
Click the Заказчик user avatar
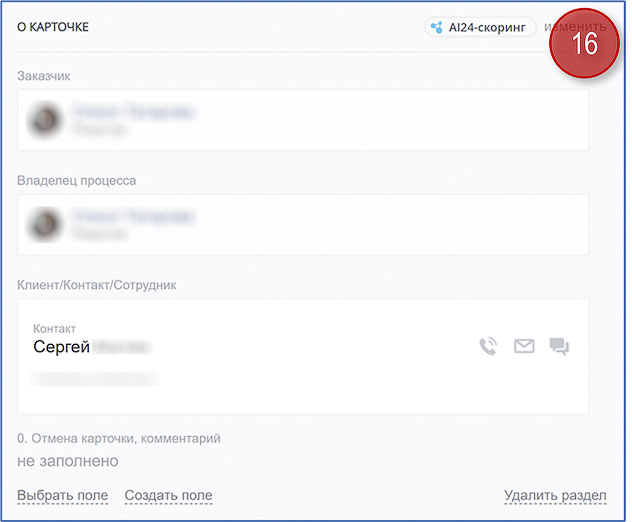[x=44, y=120]
